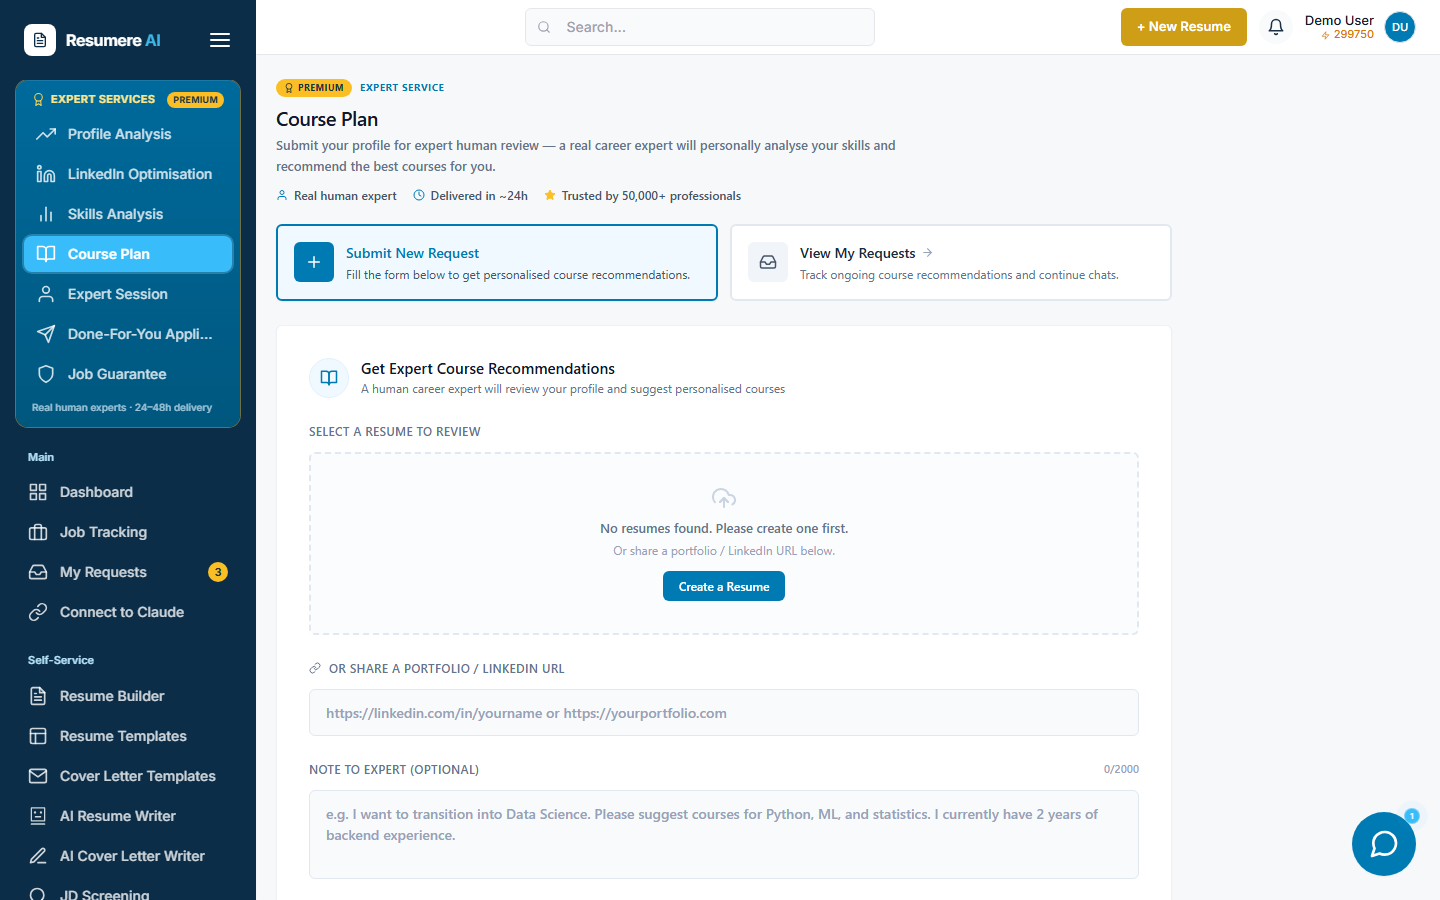Click the Resumere AI logo icon
The height and width of the screenshot is (900, 1440).
pos(40,40)
